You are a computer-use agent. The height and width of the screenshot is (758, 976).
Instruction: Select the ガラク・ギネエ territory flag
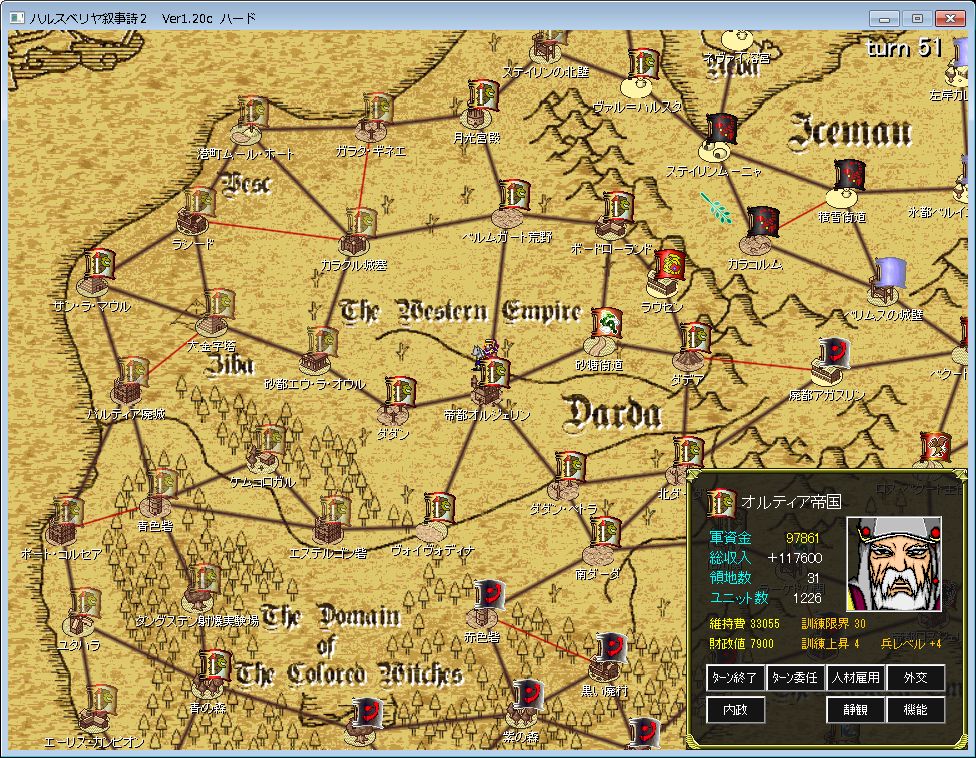(x=378, y=107)
